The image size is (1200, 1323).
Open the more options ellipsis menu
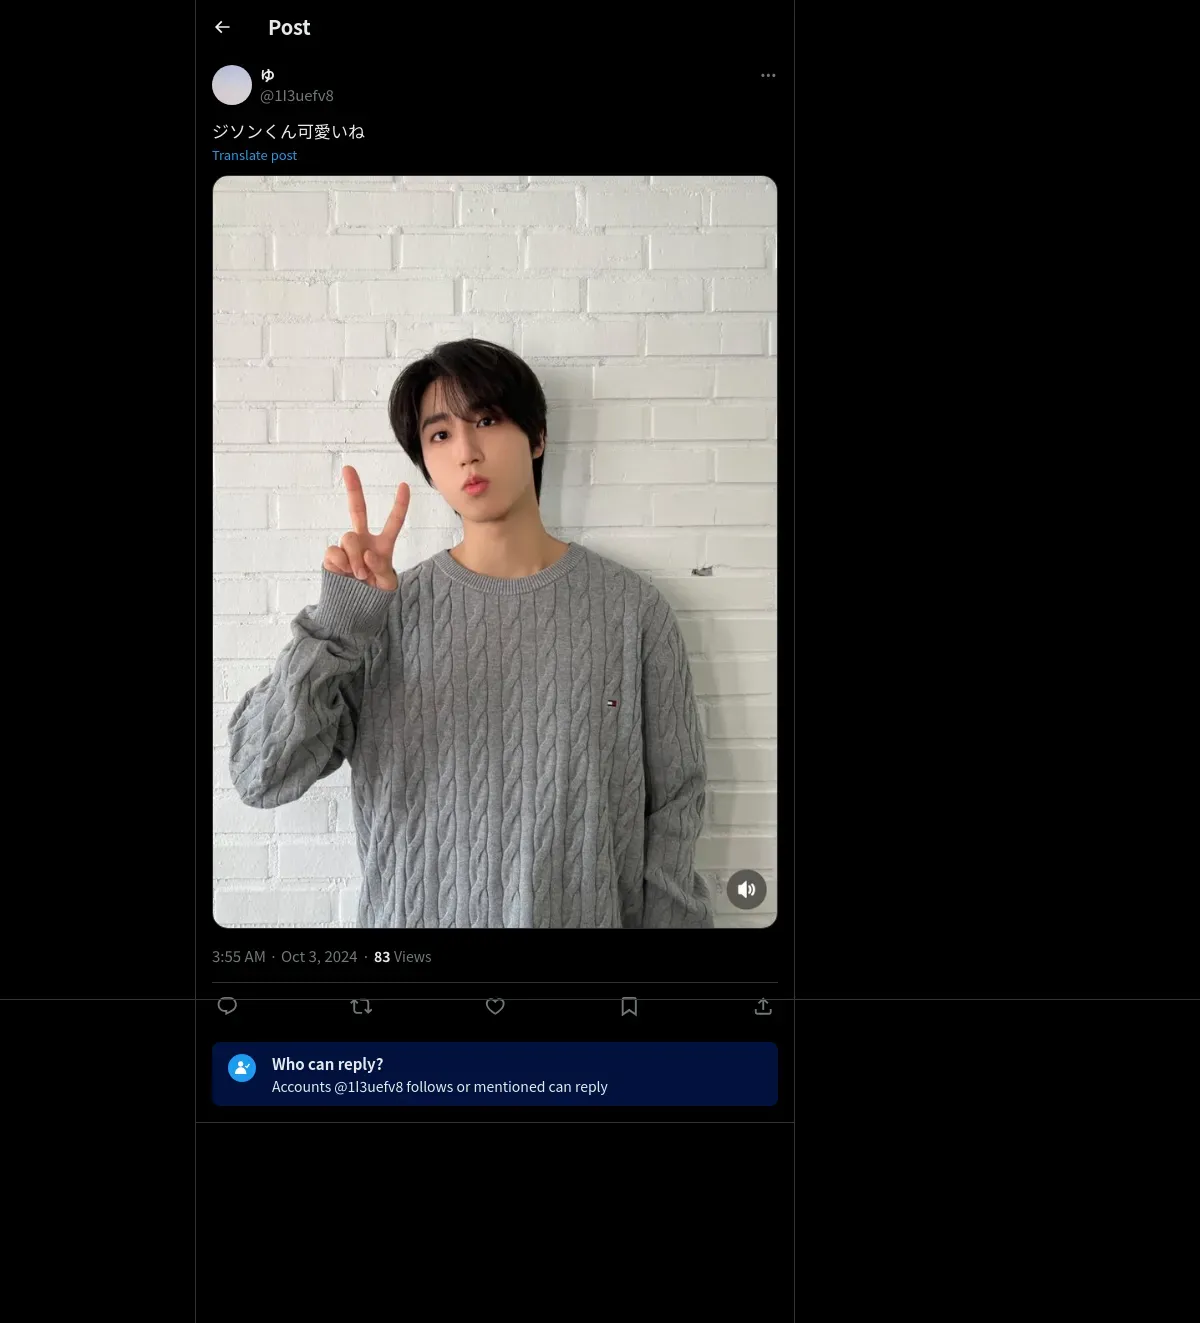click(768, 75)
